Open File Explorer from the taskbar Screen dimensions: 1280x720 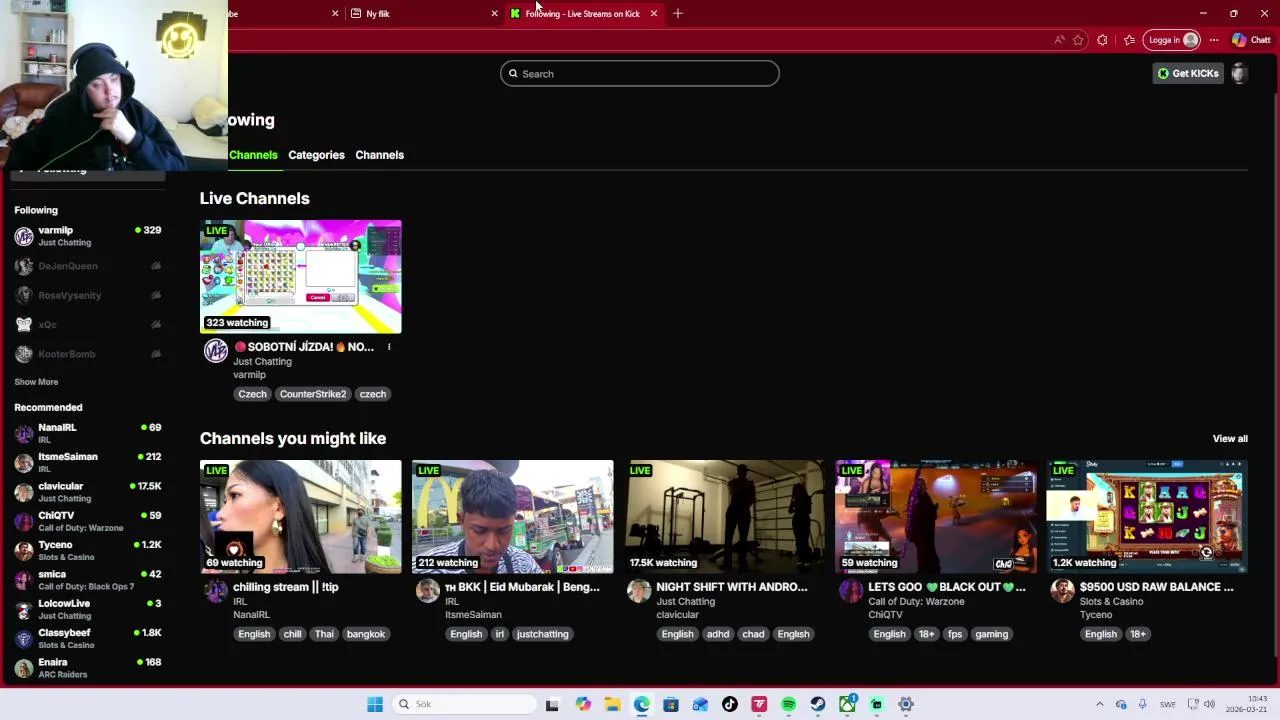click(612, 704)
